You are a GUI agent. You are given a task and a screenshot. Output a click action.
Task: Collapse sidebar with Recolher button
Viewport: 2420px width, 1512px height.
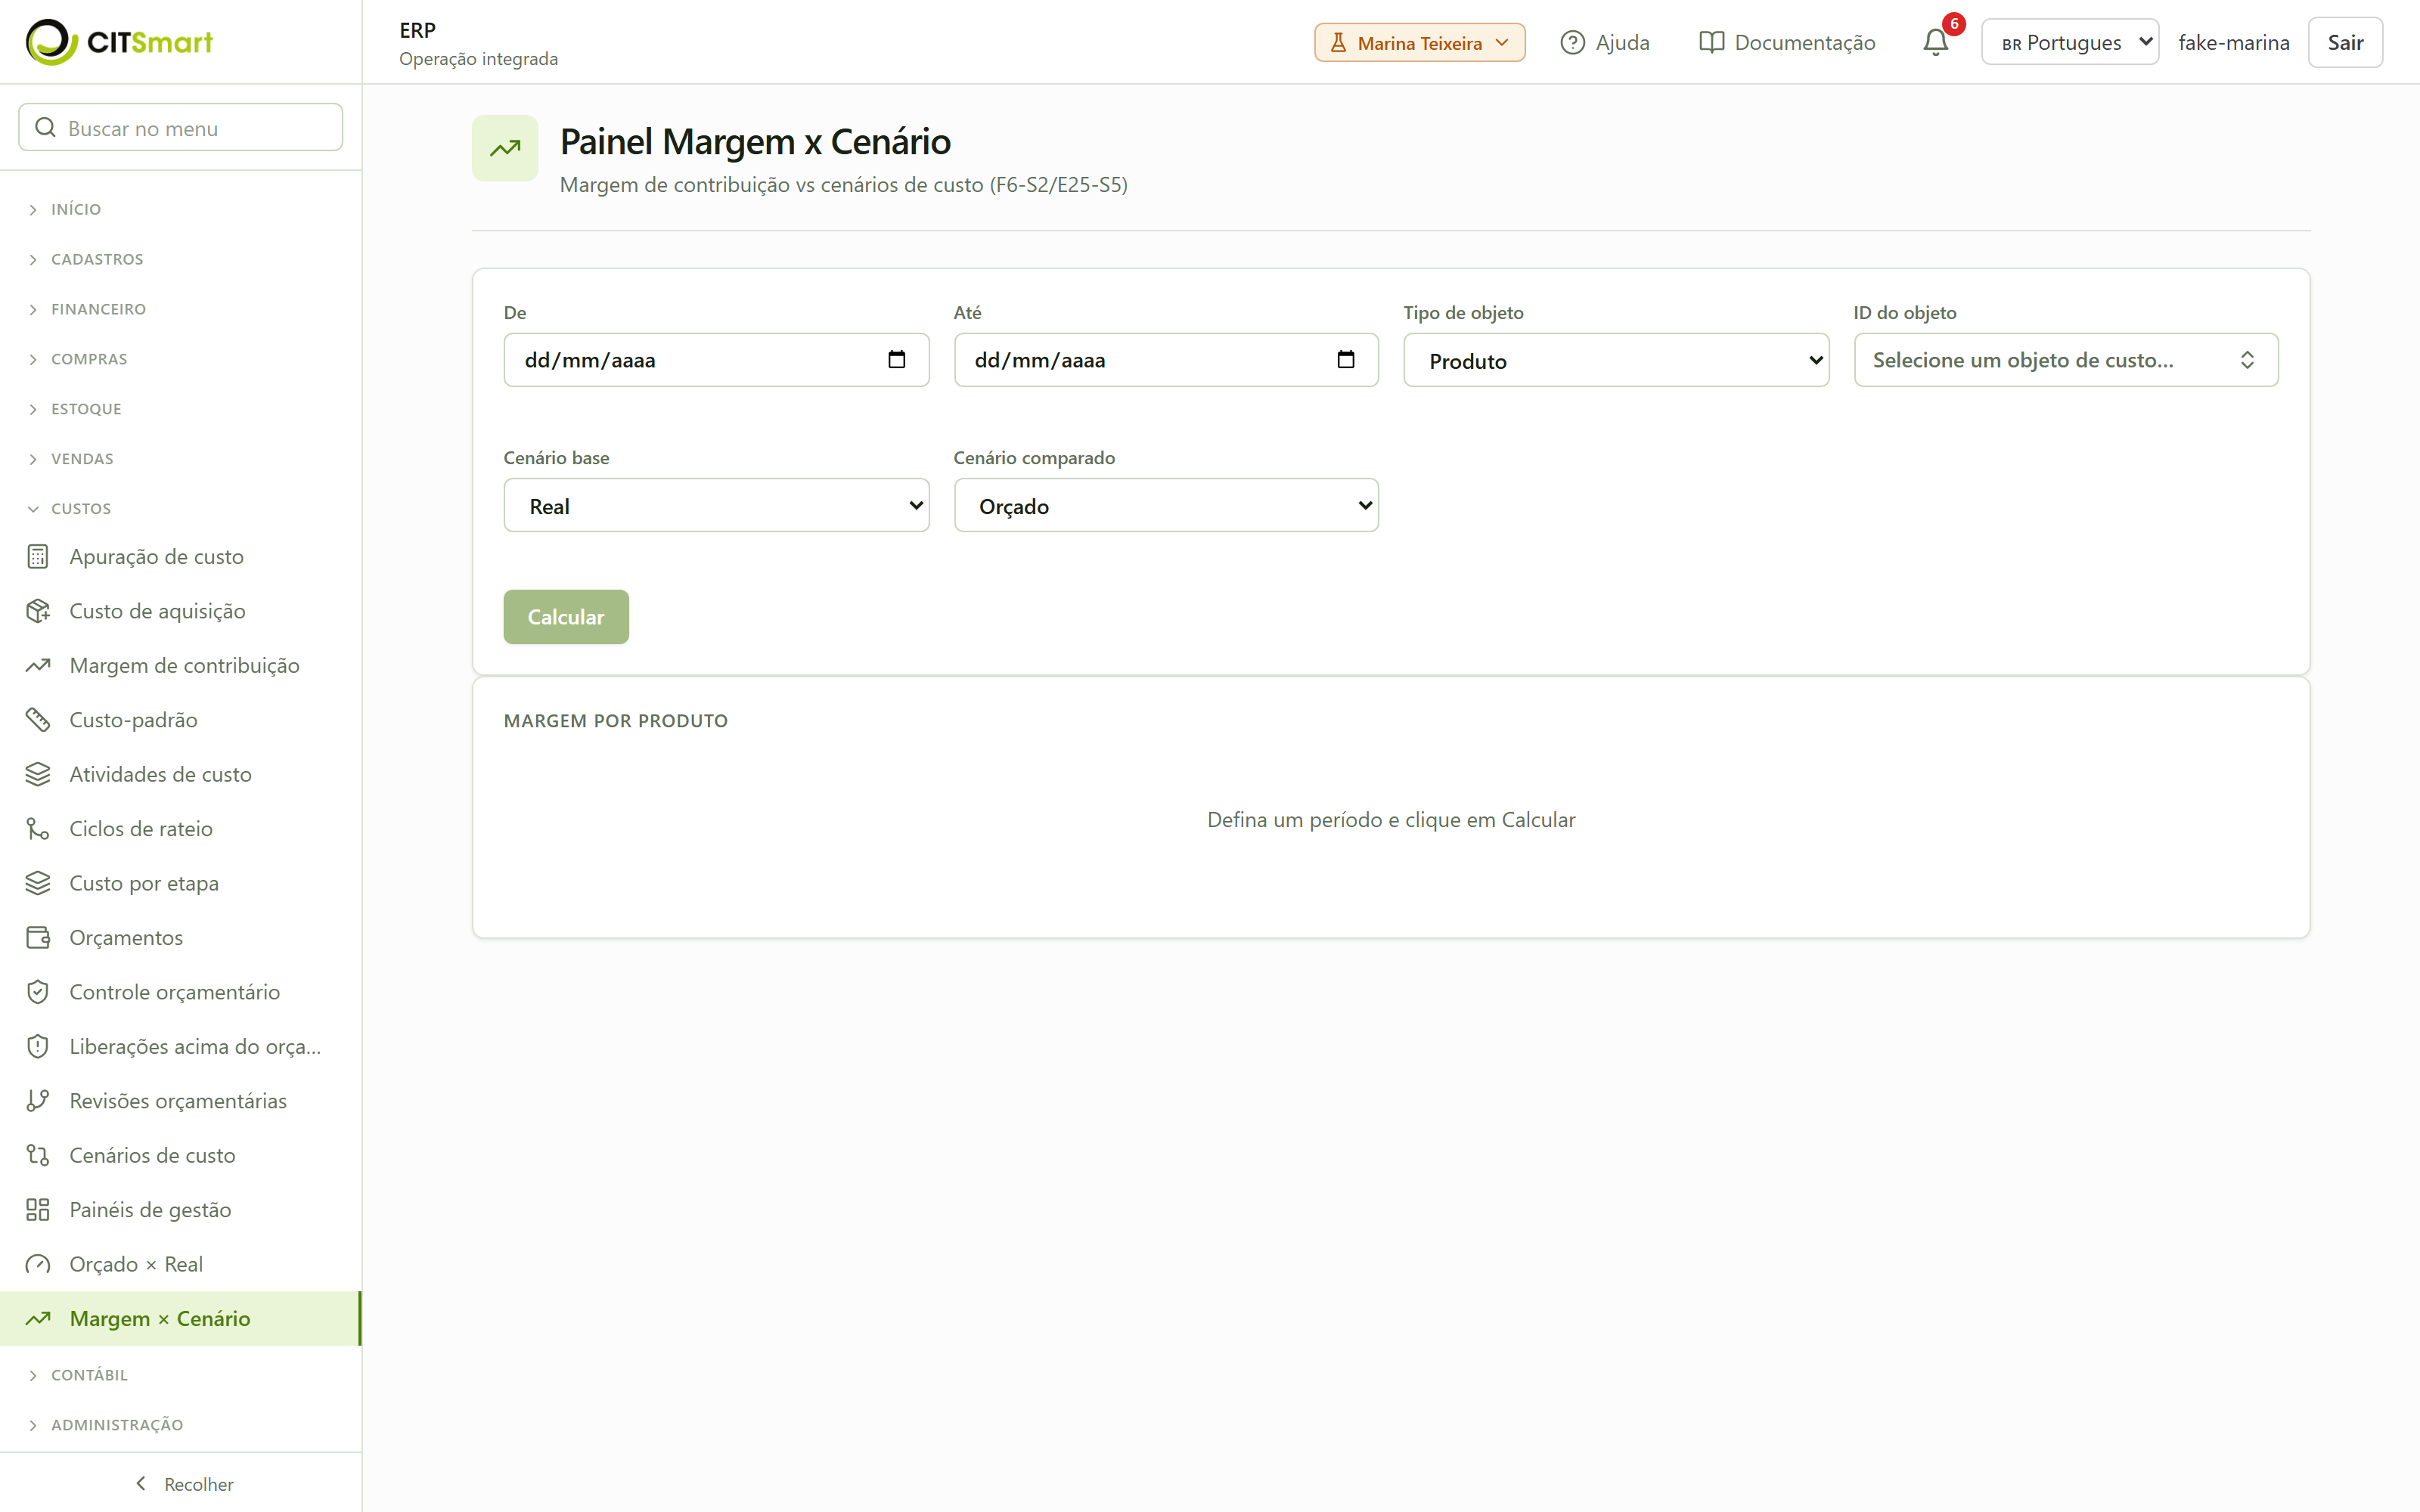tap(184, 1484)
